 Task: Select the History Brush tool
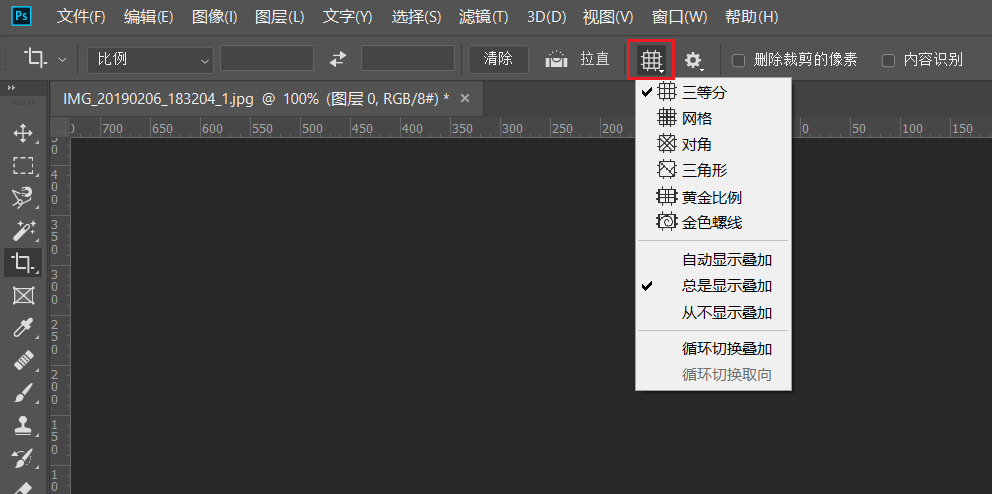click(23, 457)
